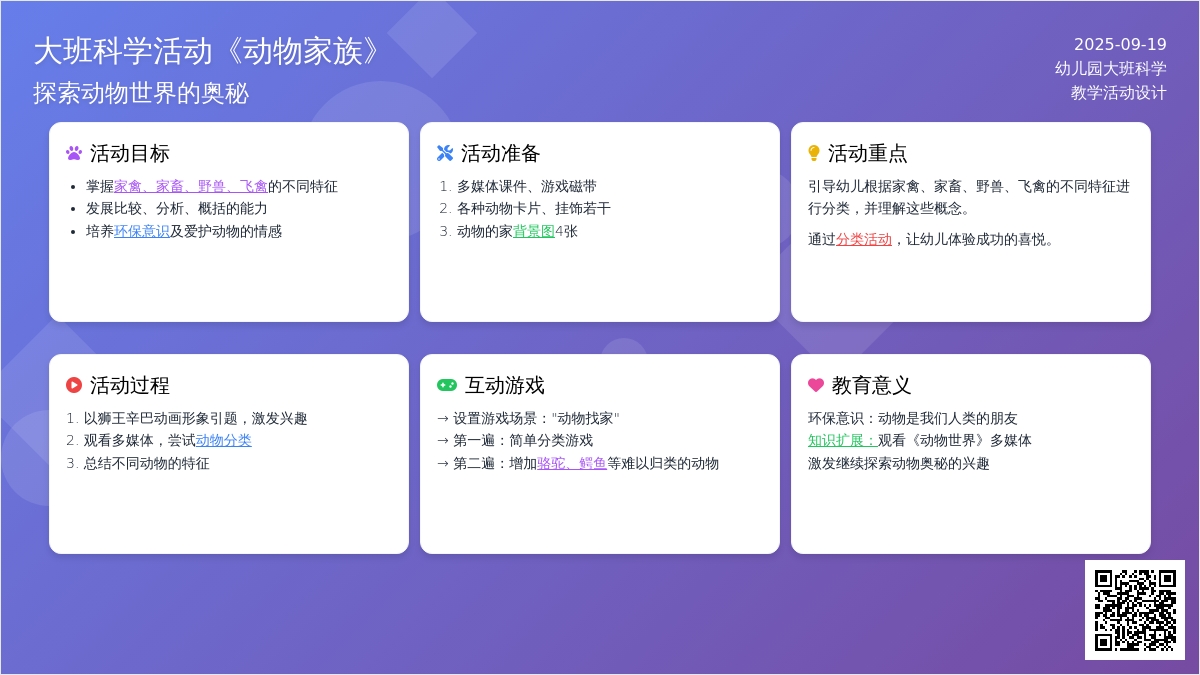
Task: Select the 教育意义 card heading
Action: coord(871,385)
